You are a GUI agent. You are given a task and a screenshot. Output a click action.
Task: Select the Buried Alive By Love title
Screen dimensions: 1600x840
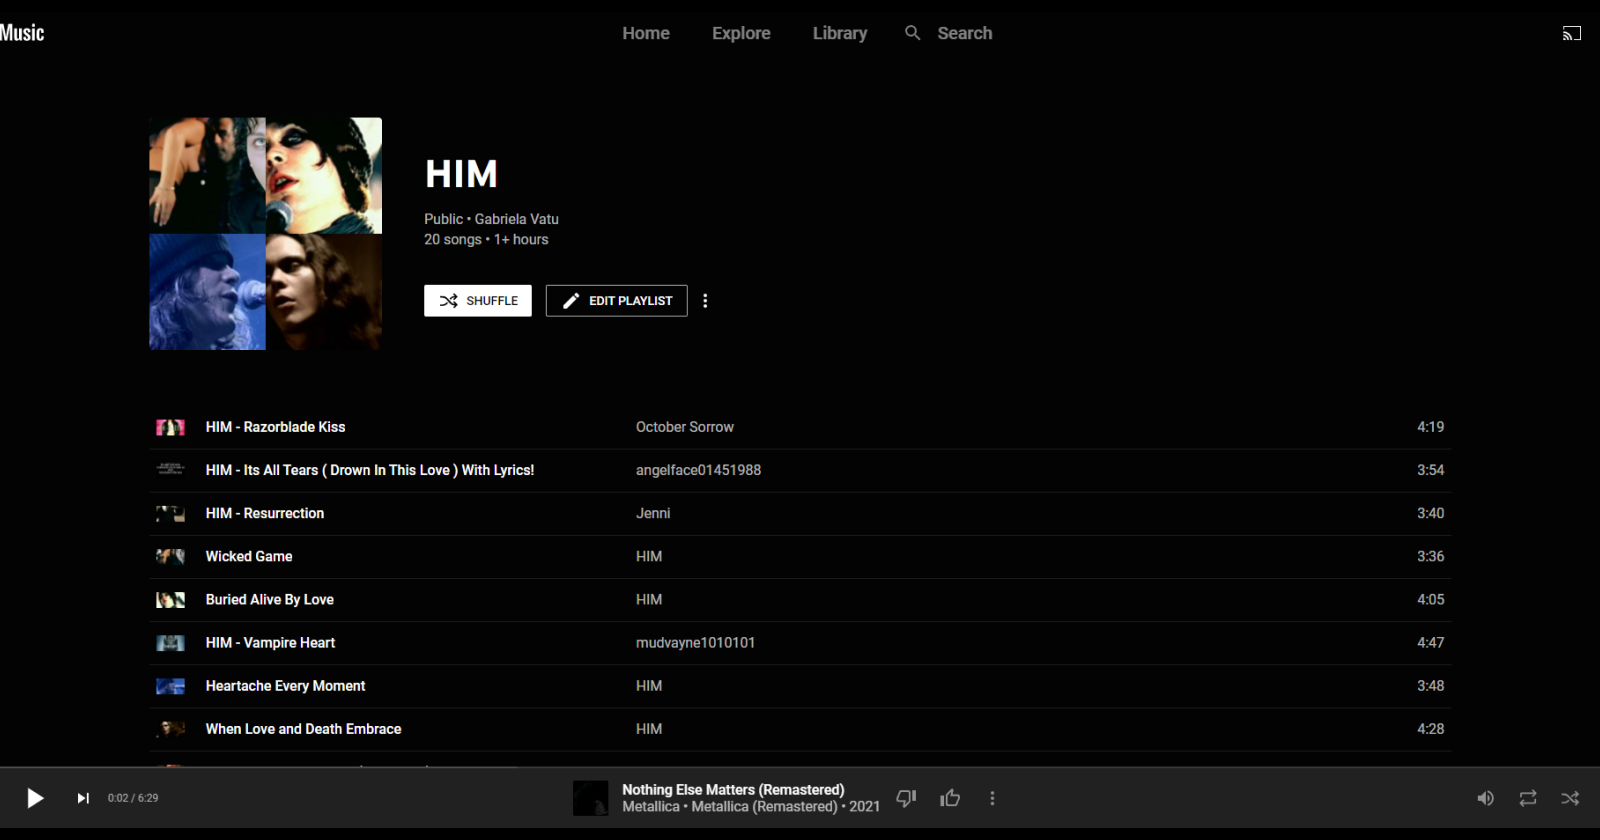270,600
